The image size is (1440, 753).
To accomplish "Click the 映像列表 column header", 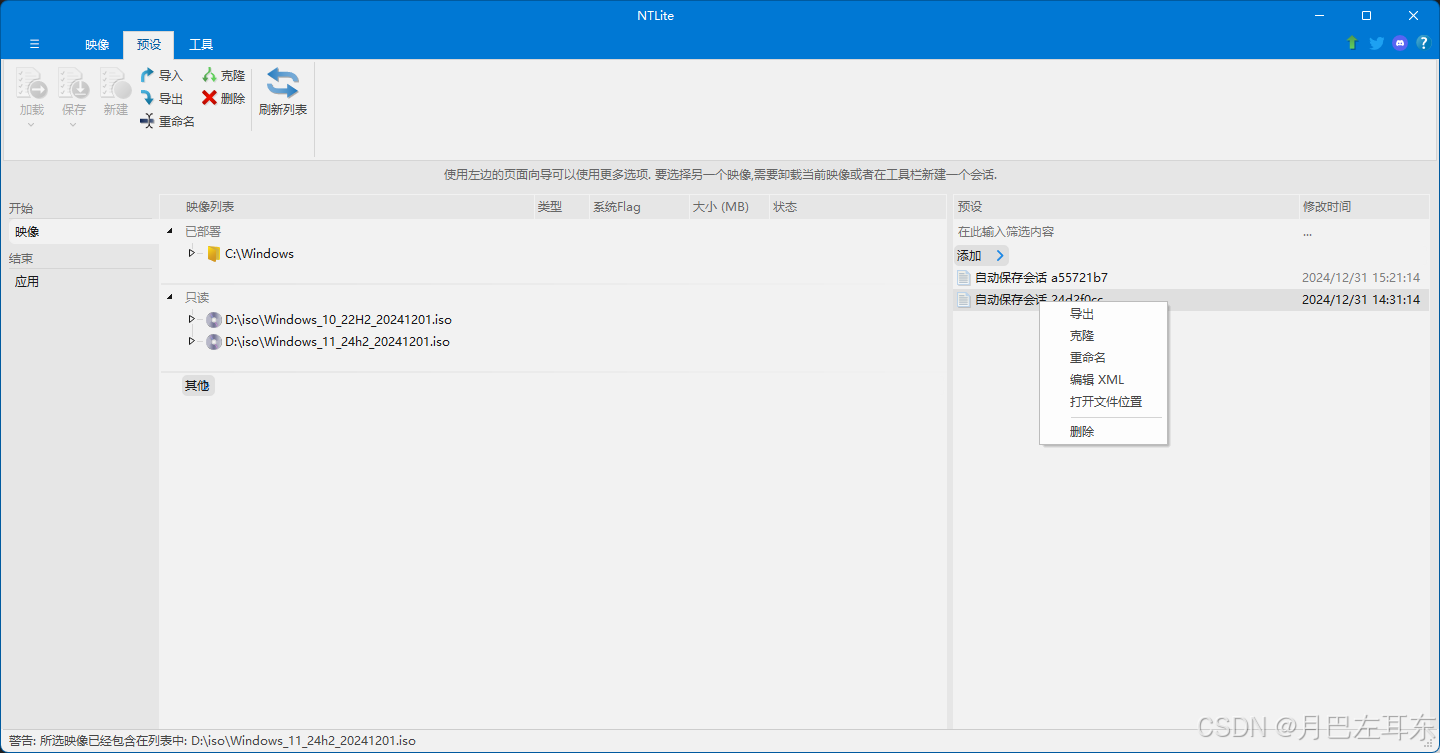I will 210,207.
